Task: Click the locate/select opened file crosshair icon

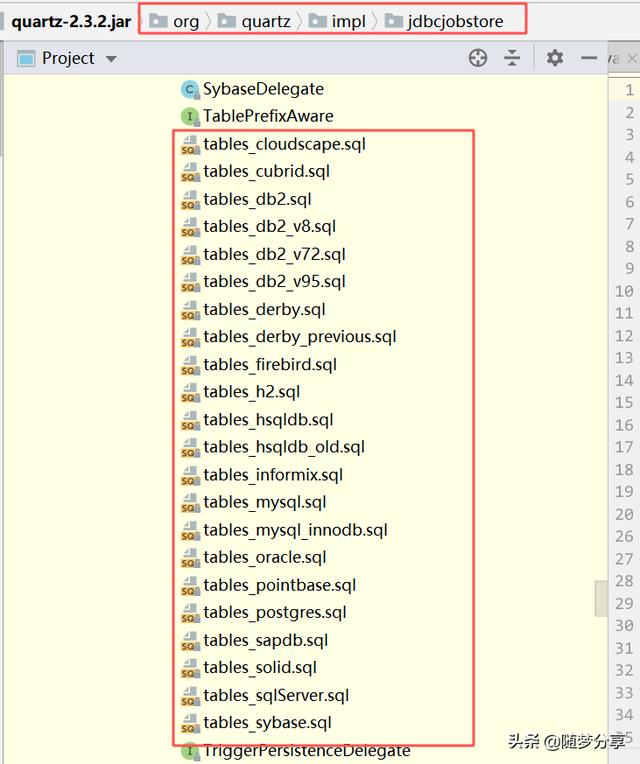Action: [x=478, y=58]
